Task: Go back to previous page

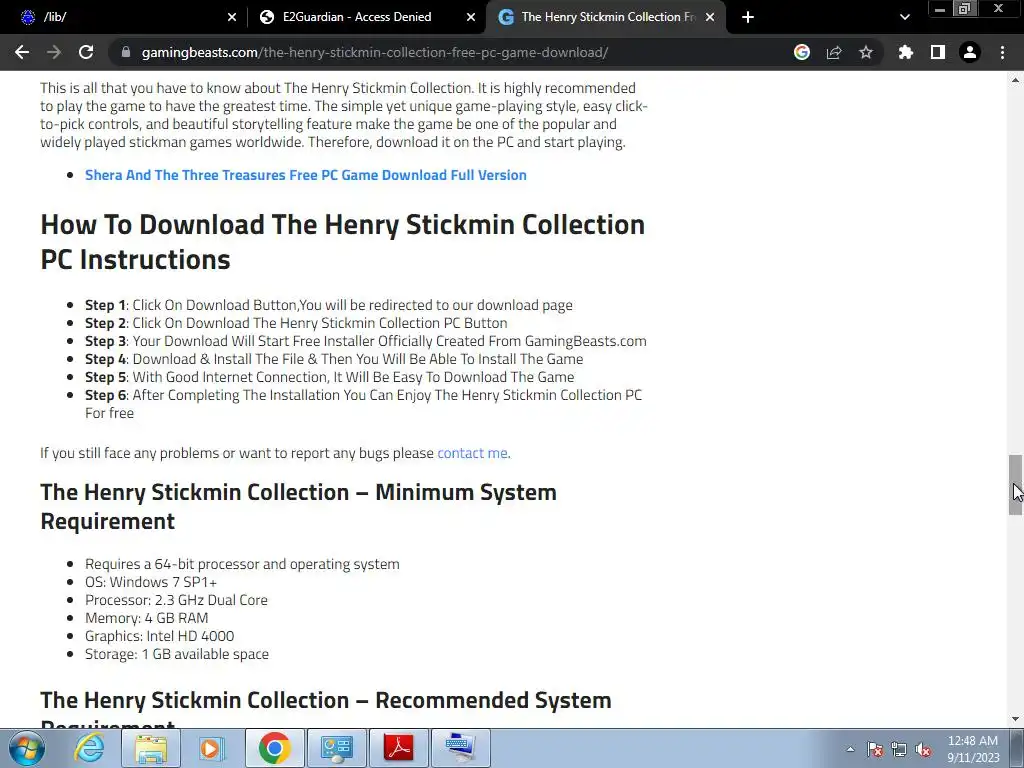Action: 22,52
